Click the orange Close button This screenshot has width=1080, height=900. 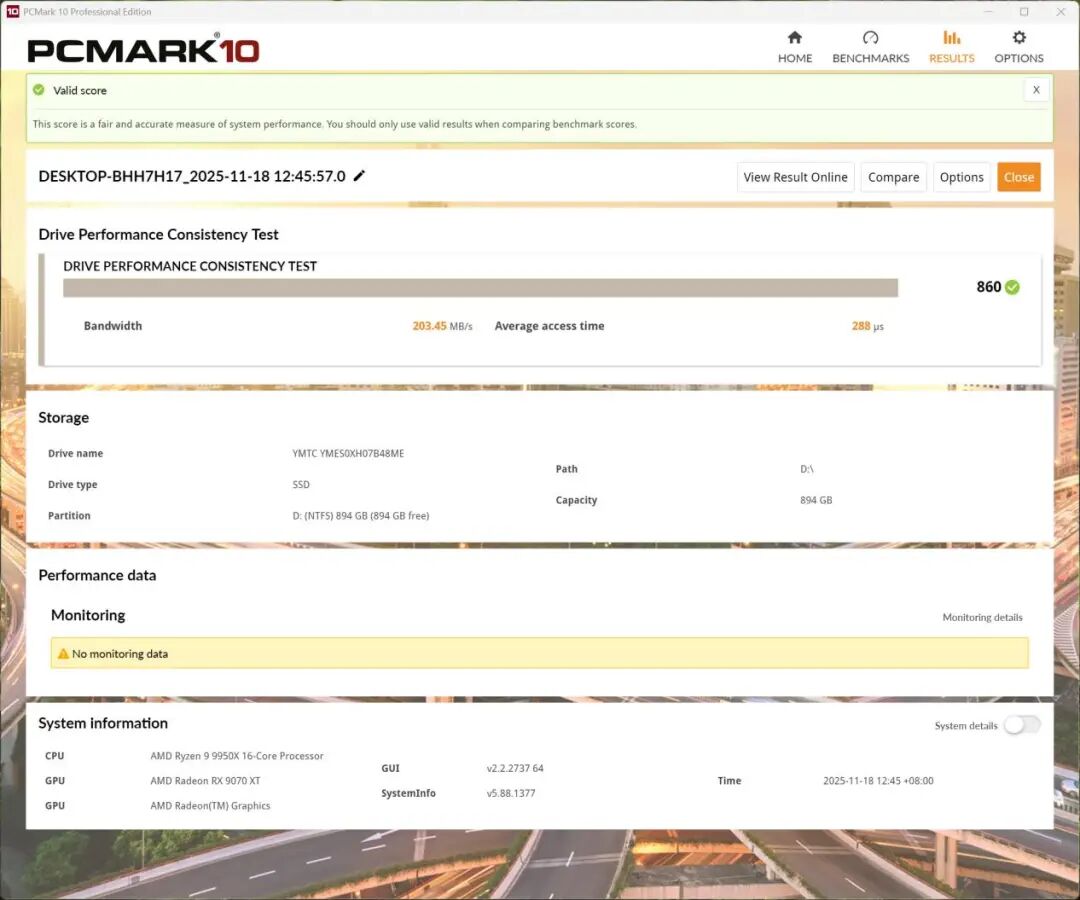[x=1019, y=177]
